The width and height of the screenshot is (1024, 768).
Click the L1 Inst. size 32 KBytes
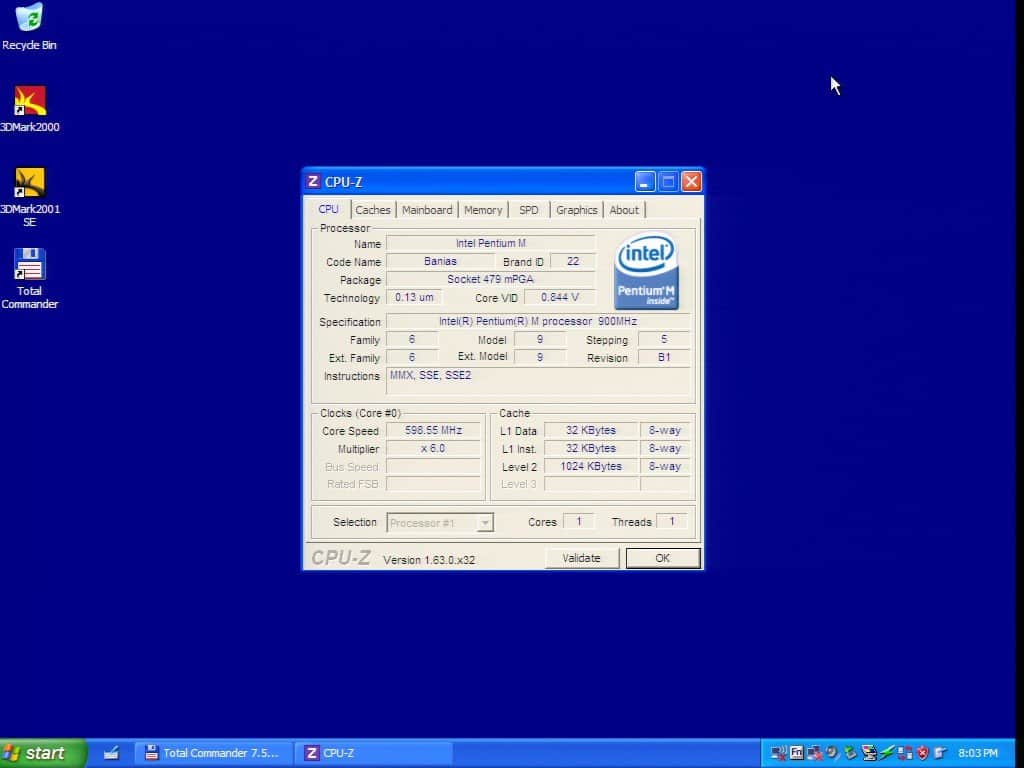pos(591,449)
